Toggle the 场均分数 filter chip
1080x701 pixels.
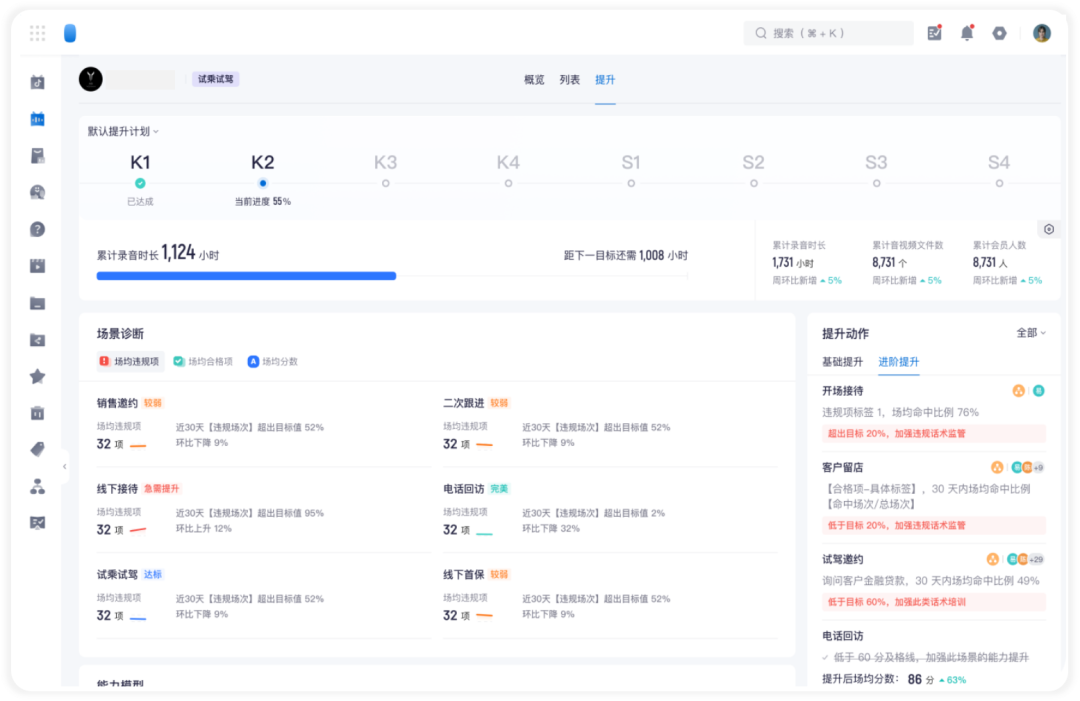pos(273,362)
